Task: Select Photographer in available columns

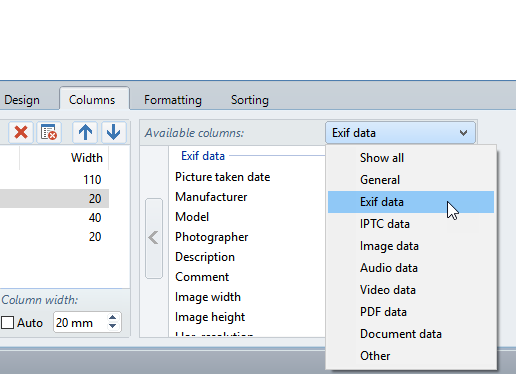Action: pyautogui.click(x=212, y=237)
